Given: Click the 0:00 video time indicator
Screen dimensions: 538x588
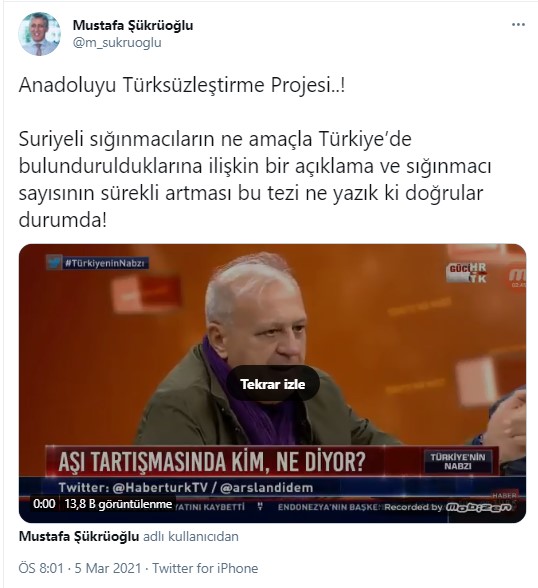Looking at the screenshot, I should pos(44,504).
